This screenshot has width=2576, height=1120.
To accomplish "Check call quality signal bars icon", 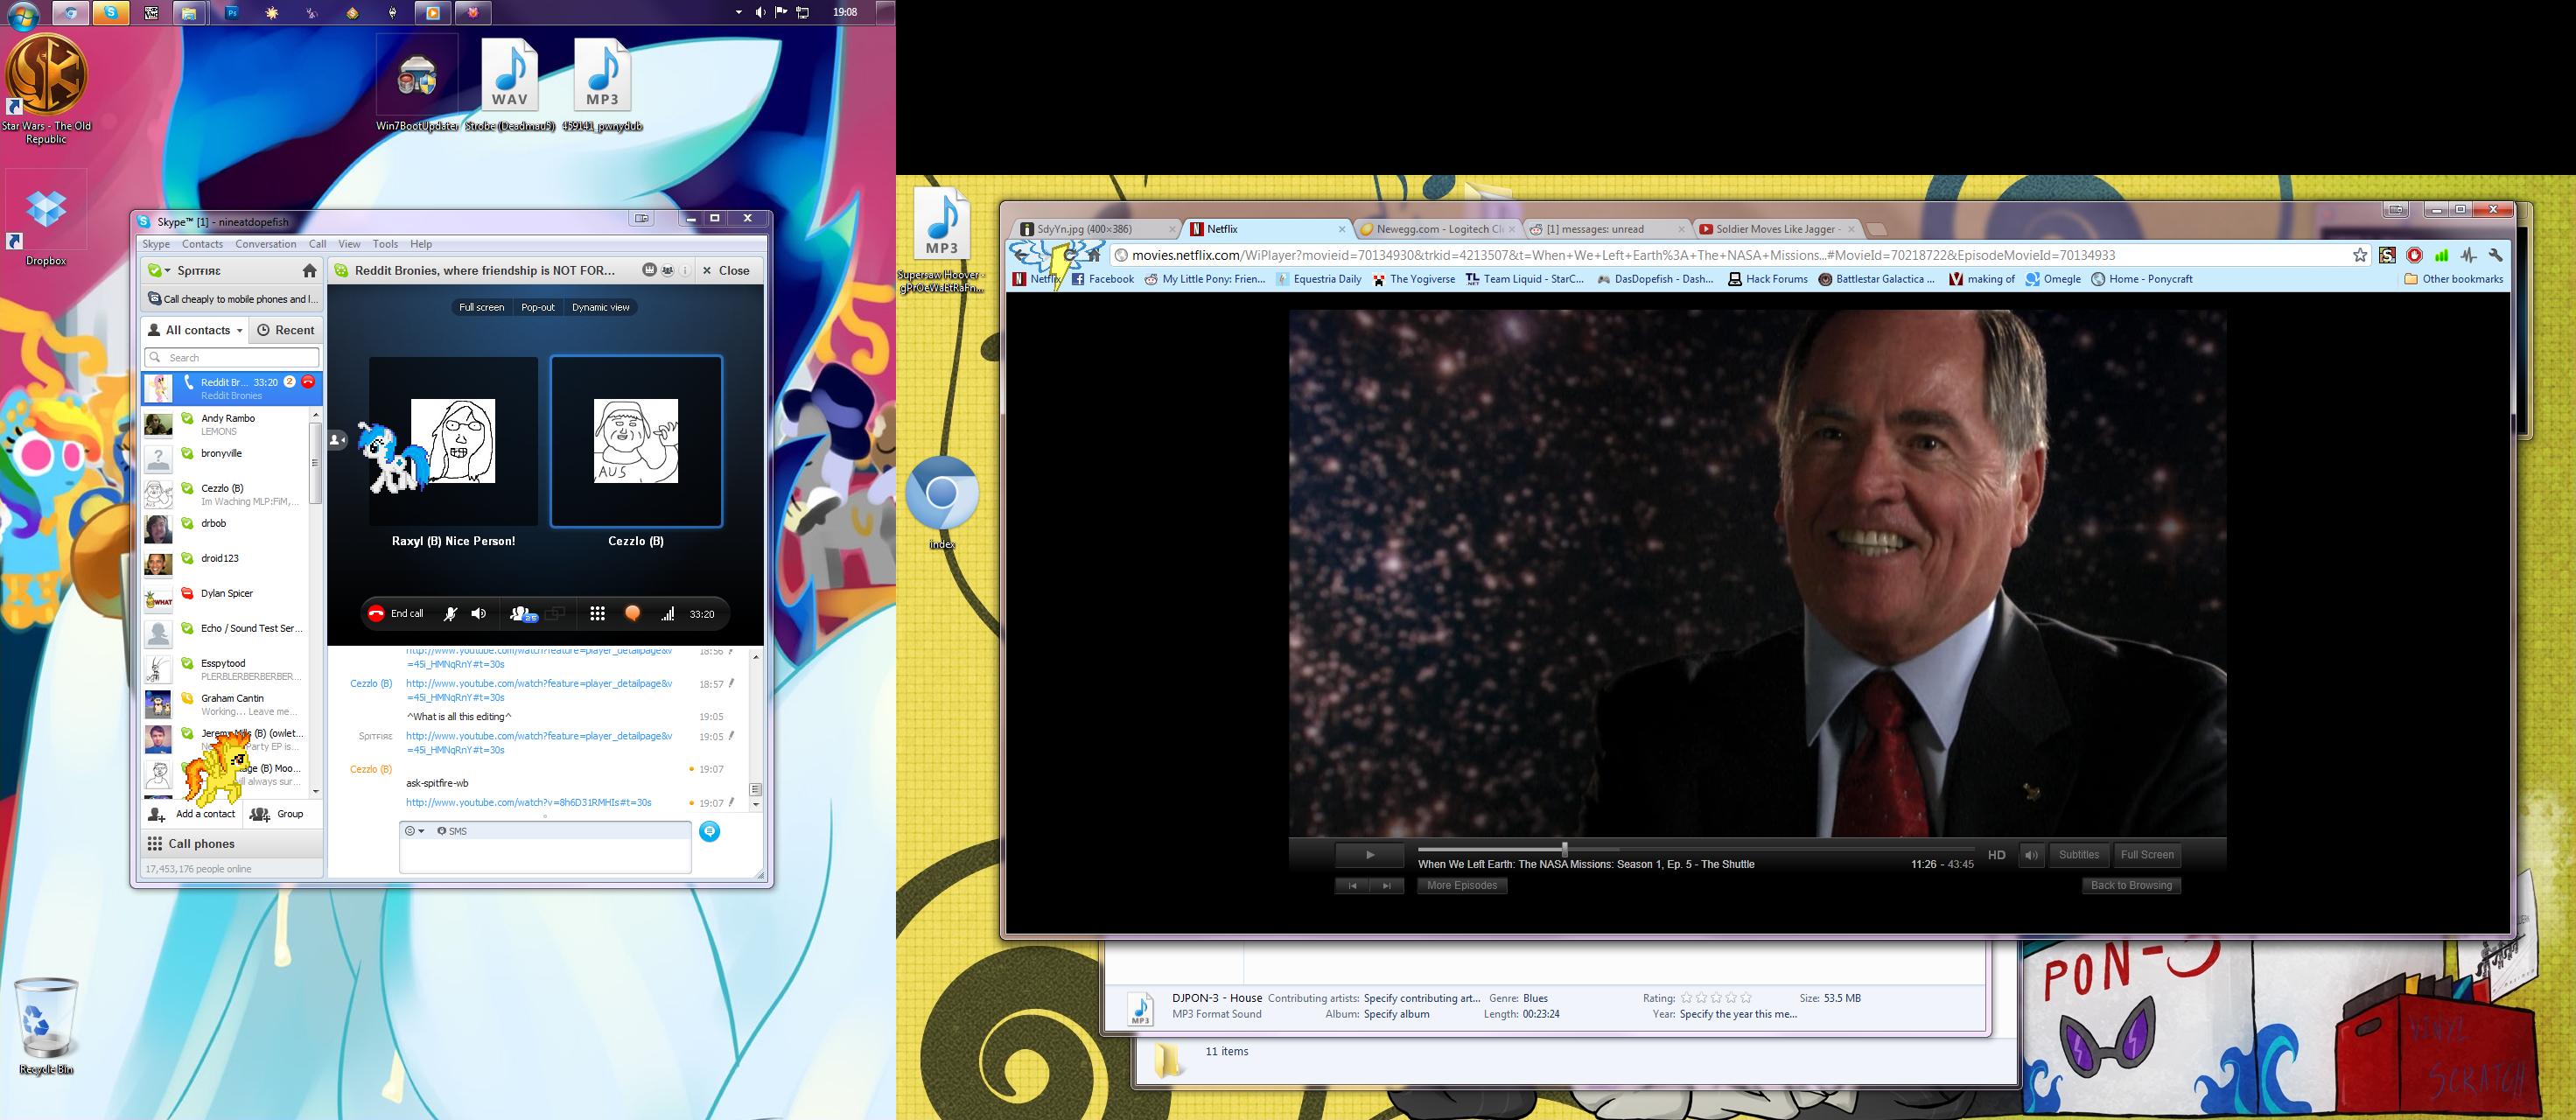I will click(x=667, y=614).
